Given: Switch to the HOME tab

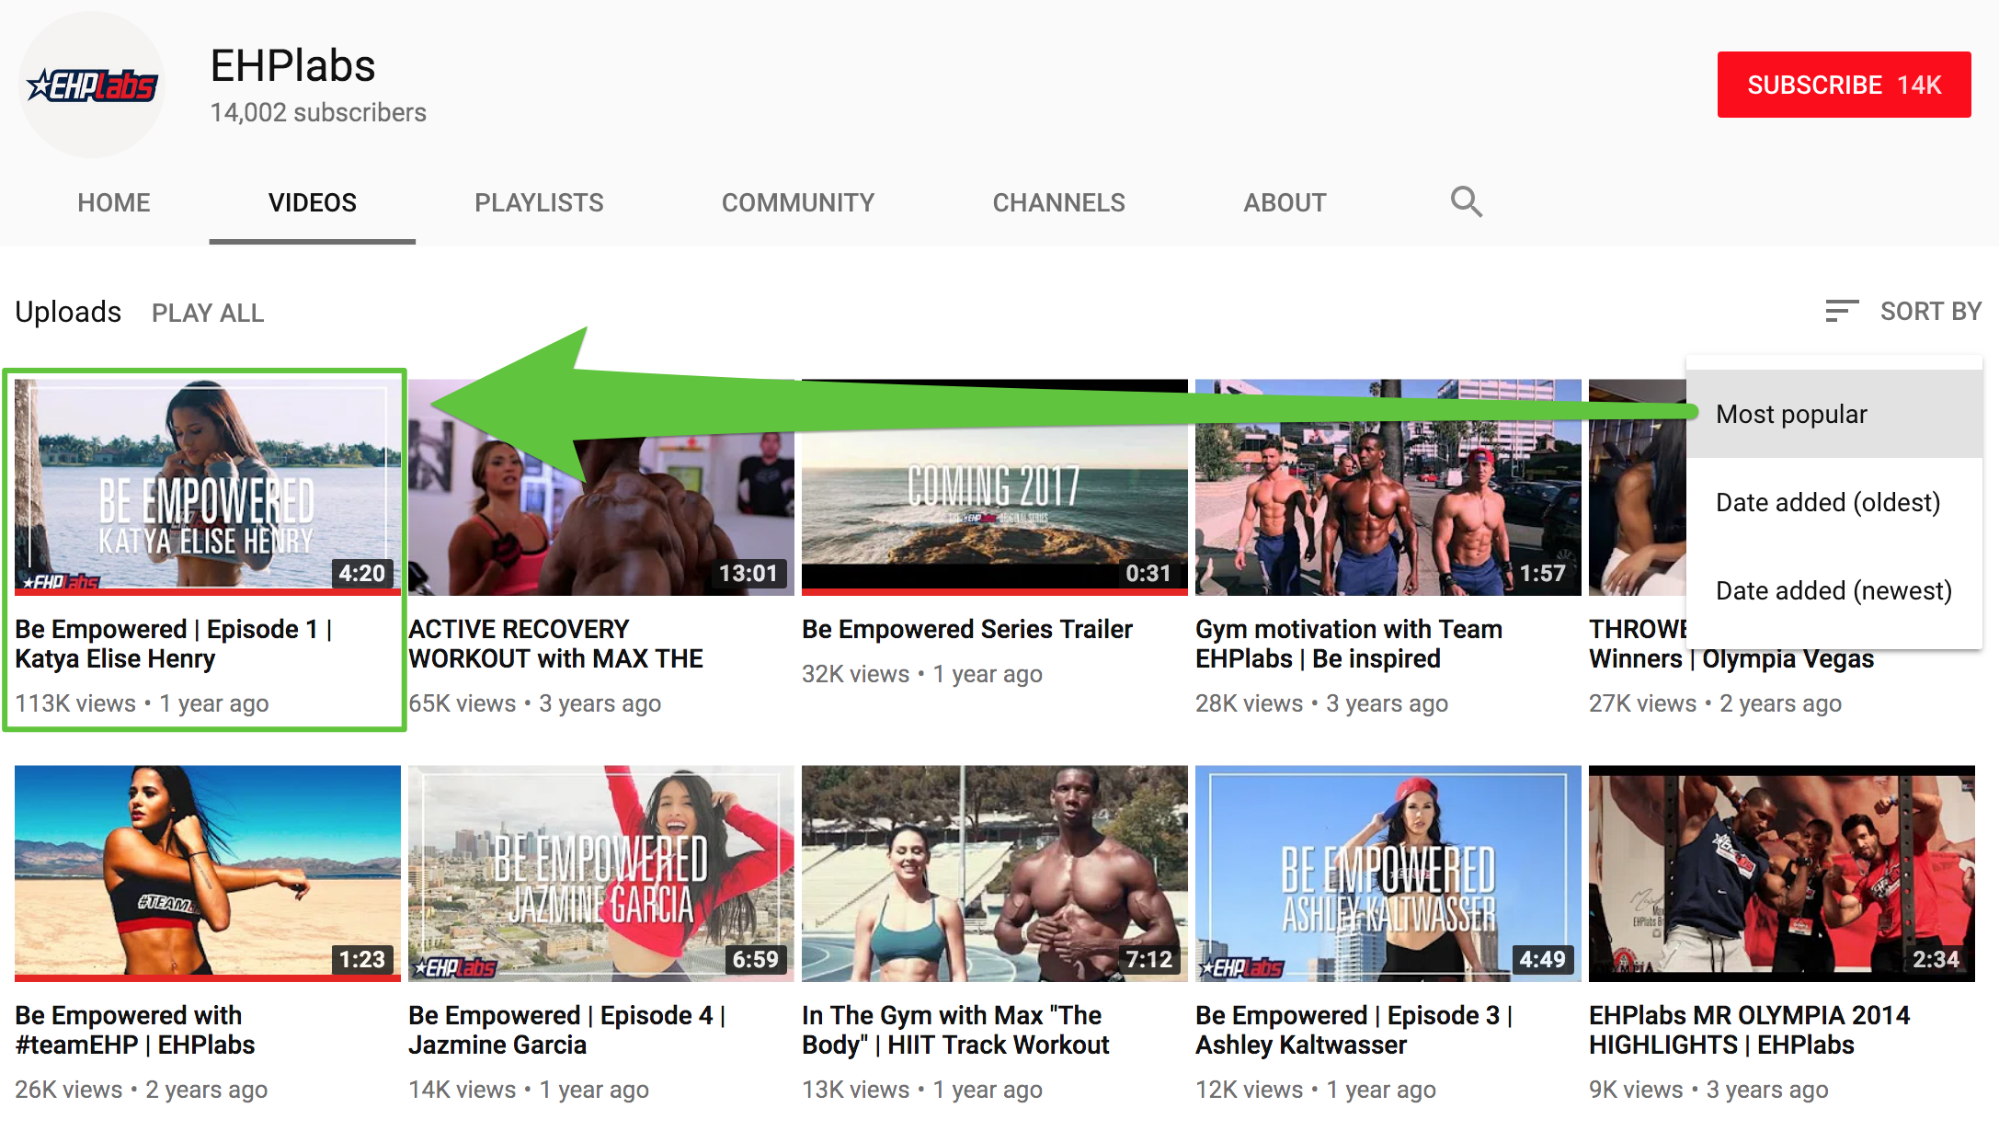Looking at the screenshot, I should click(114, 203).
